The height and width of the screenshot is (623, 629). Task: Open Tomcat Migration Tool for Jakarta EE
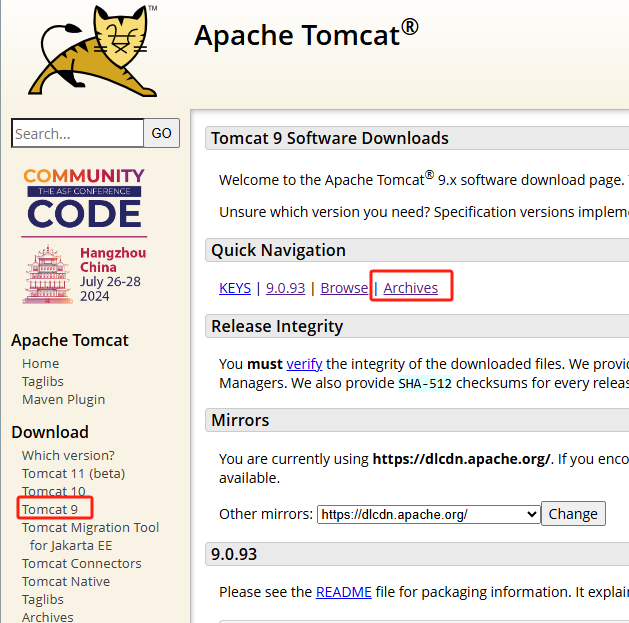90,536
